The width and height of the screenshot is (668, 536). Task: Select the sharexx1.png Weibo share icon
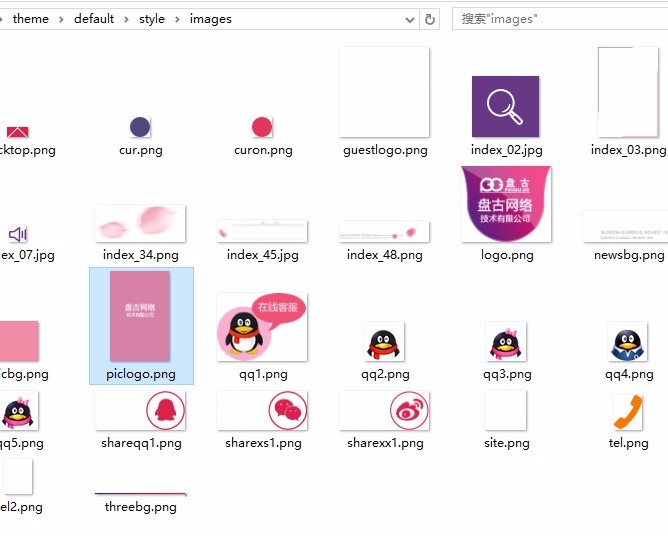point(384,411)
